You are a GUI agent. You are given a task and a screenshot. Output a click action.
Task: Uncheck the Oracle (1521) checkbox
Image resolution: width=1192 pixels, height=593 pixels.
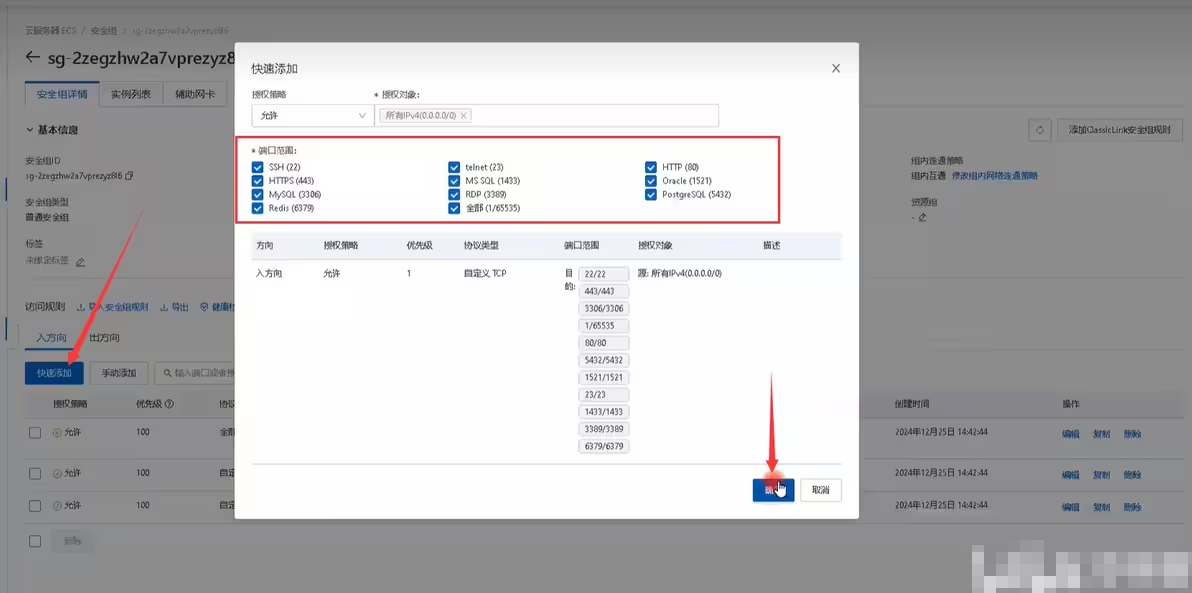pyautogui.click(x=651, y=181)
